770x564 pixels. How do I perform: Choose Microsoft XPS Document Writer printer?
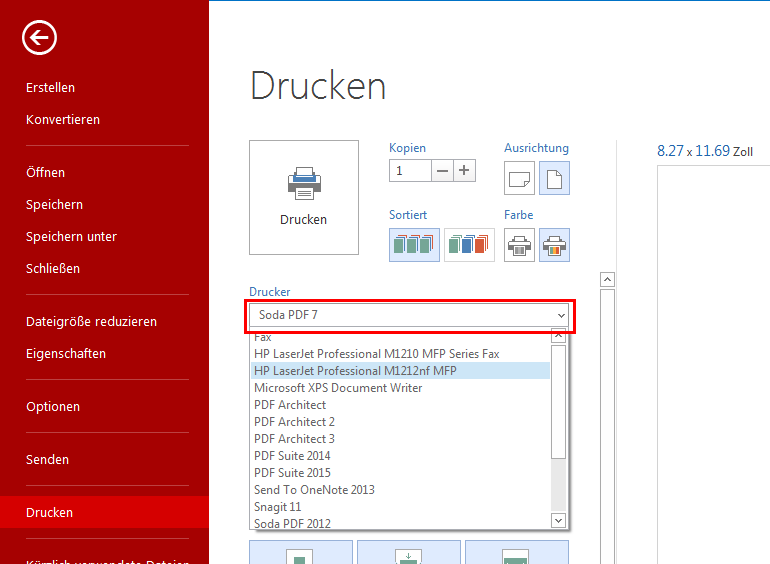click(x=338, y=388)
